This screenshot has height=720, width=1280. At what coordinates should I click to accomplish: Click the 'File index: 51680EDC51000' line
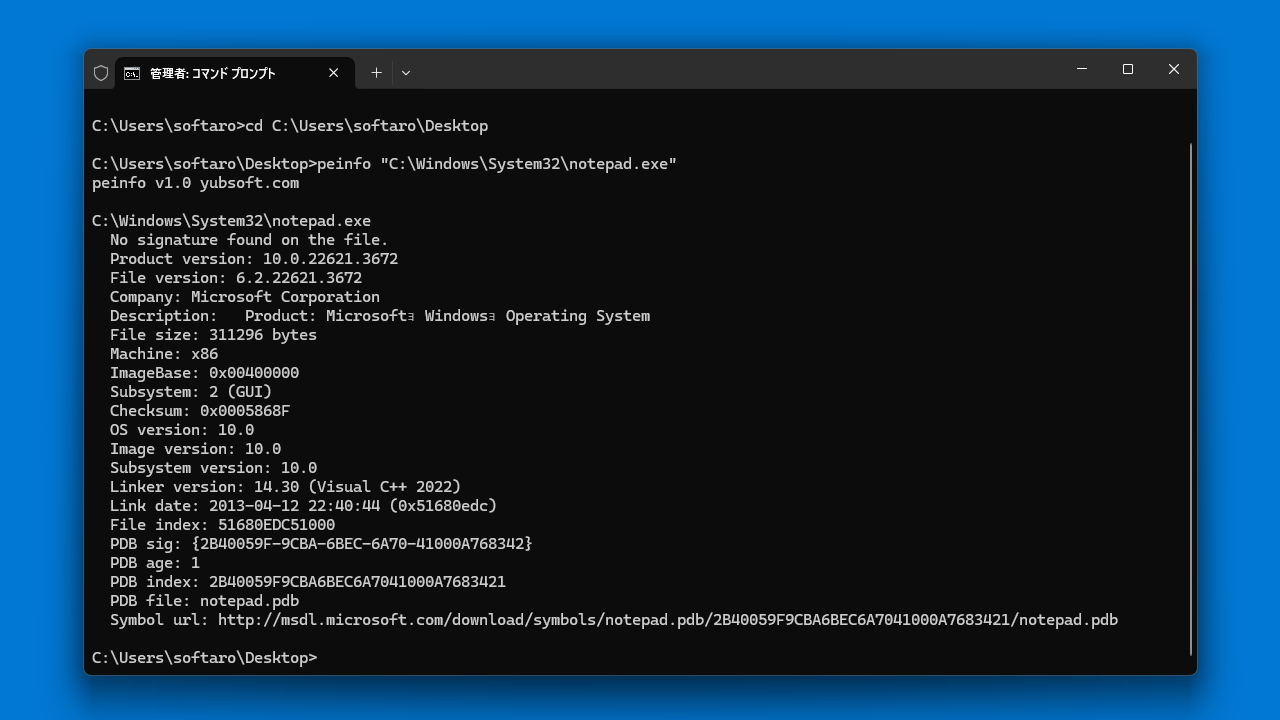pyautogui.click(x=222, y=525)
